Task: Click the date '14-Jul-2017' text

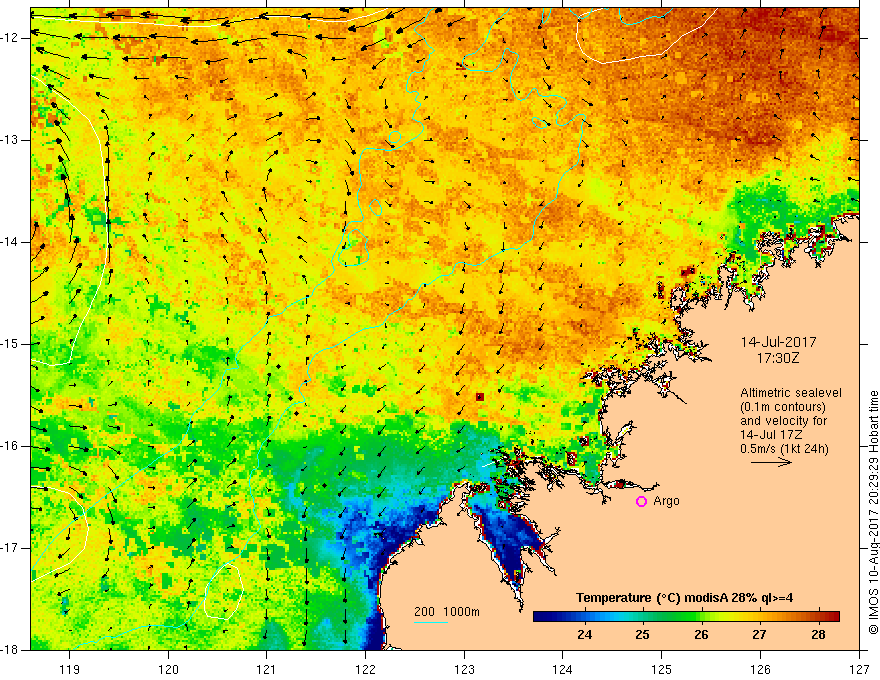Action: click(x=778, y=342)
